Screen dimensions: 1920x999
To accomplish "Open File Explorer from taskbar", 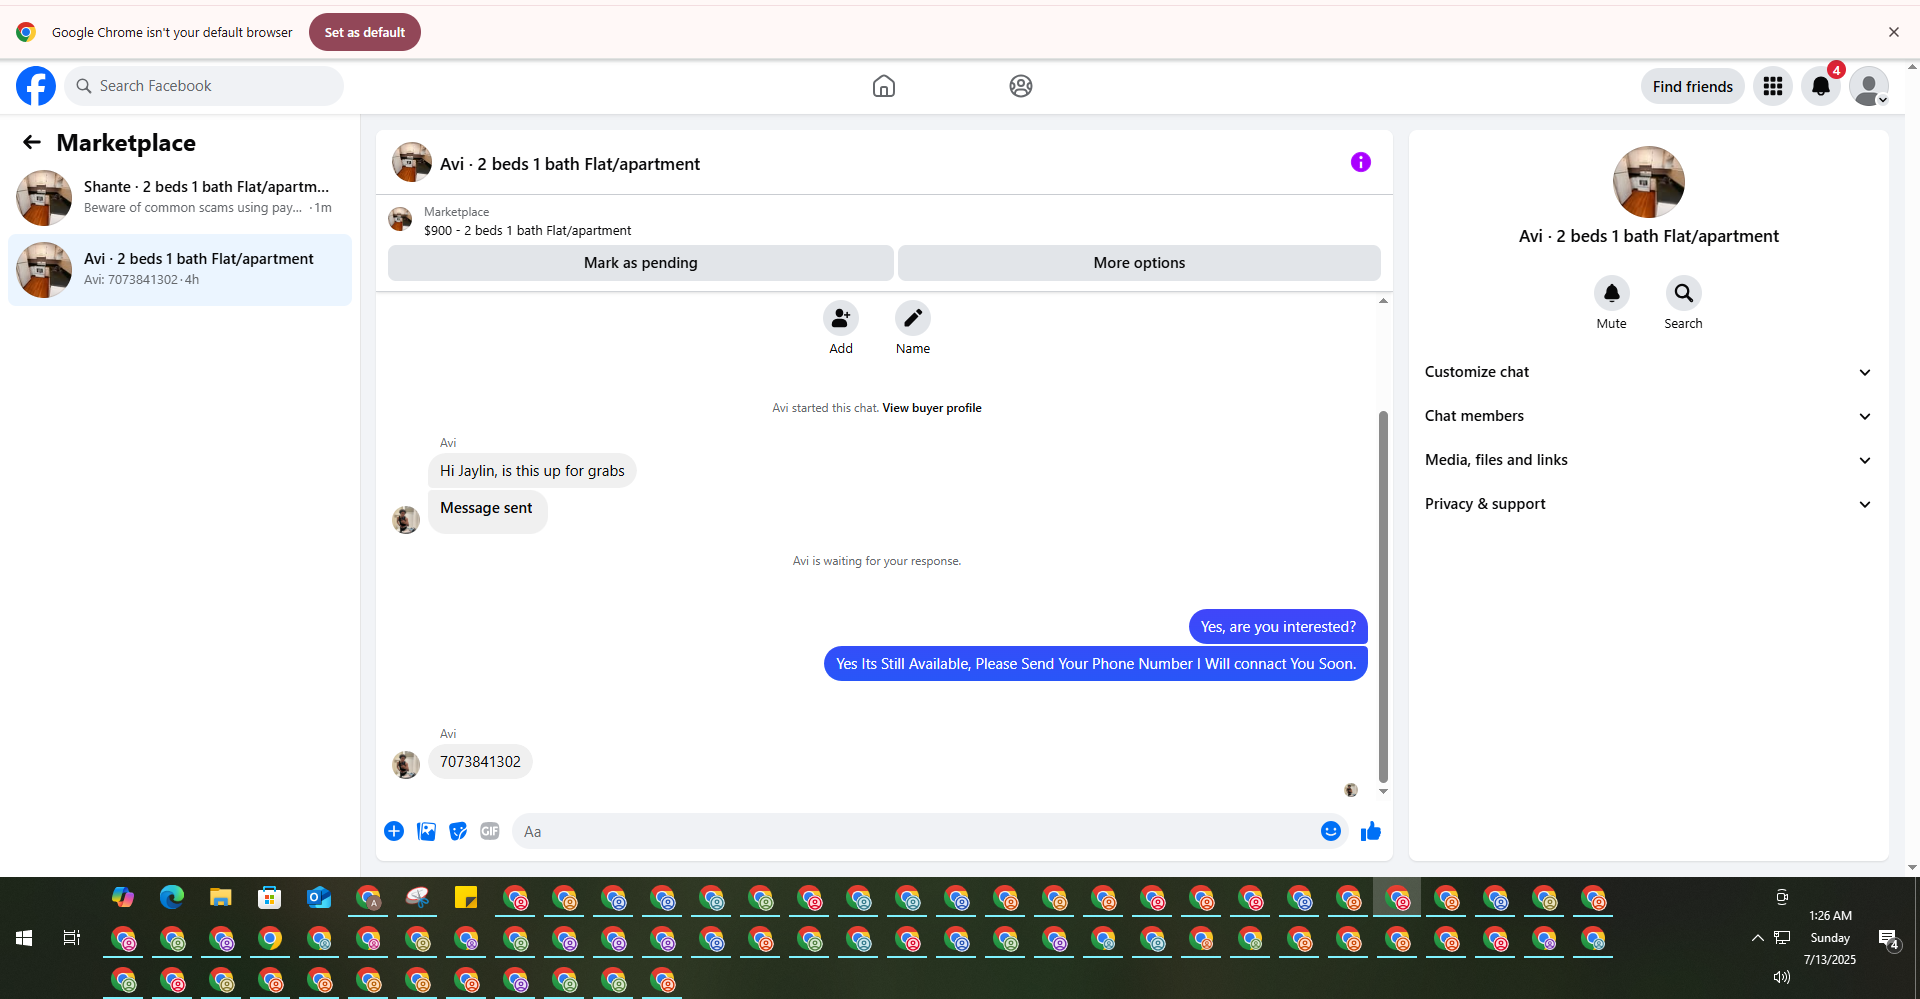I will tap(221, 897).
